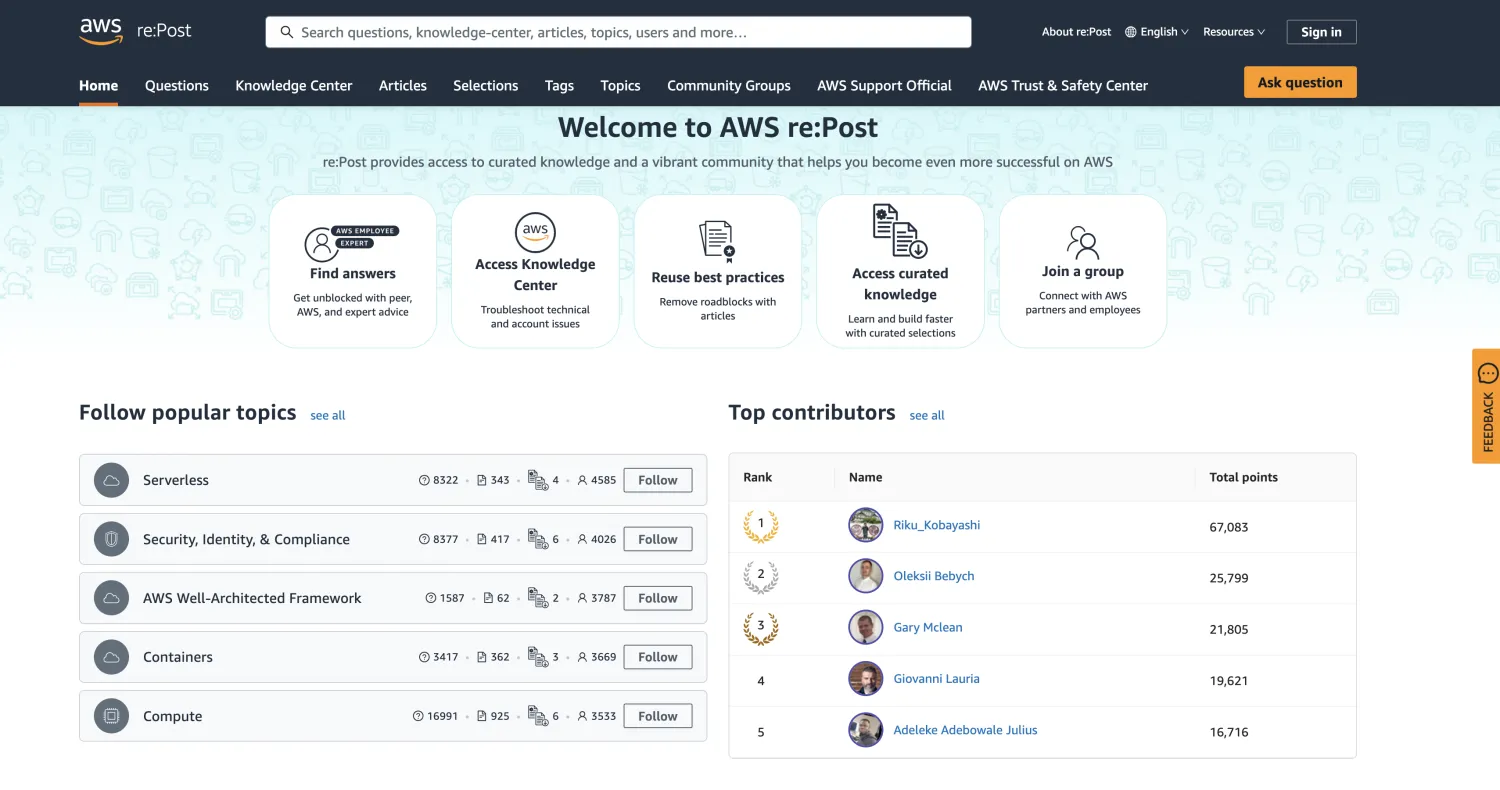Click the Serverless topic cloud icon
Viewport: 1500px width, 790px height.
click(111, 480)
